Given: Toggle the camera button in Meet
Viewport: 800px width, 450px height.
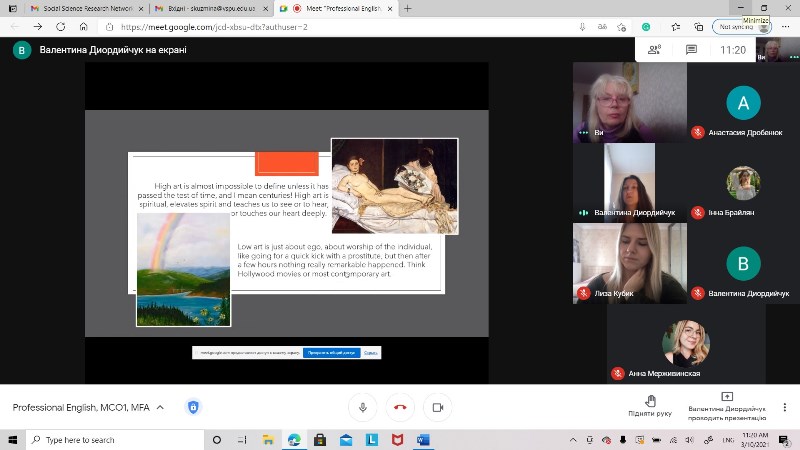Looking at the screenshot, I should (x=438, y=407).
